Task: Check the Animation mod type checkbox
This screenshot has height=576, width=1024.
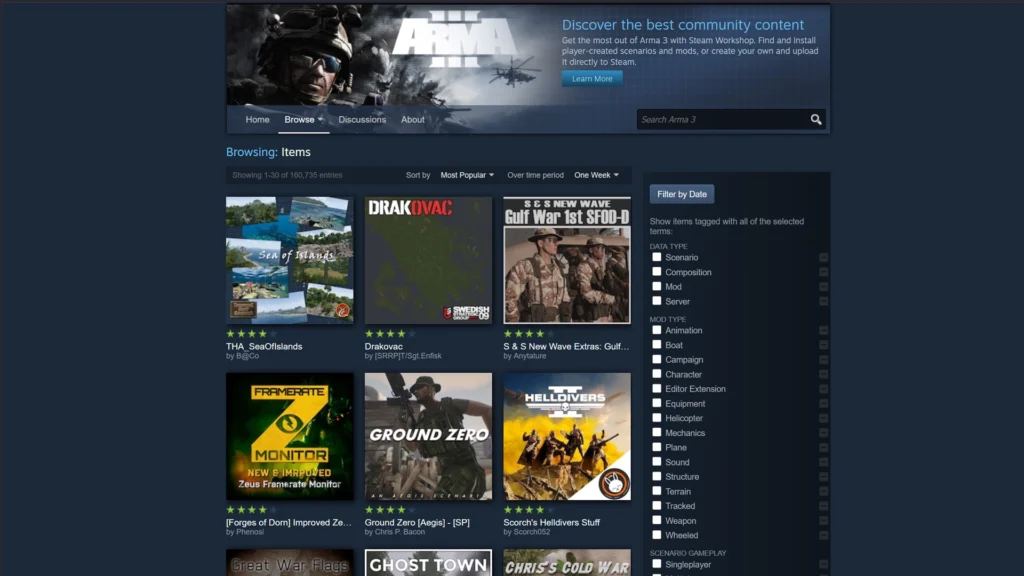Action: pyautogui.click(x=656, y=330)
